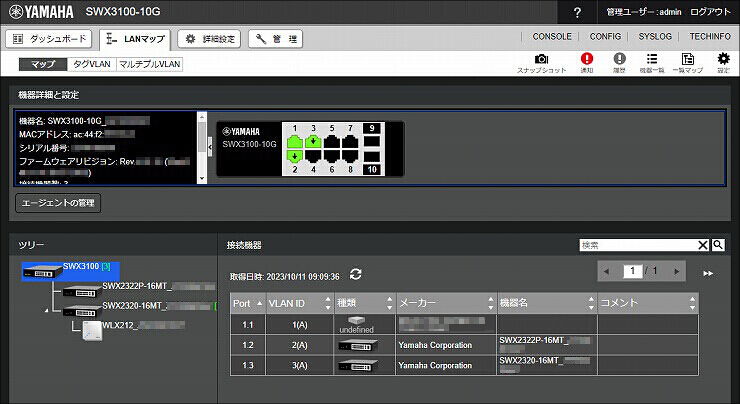Sort the table by VLAN ID column

click(x=300, y=303)
